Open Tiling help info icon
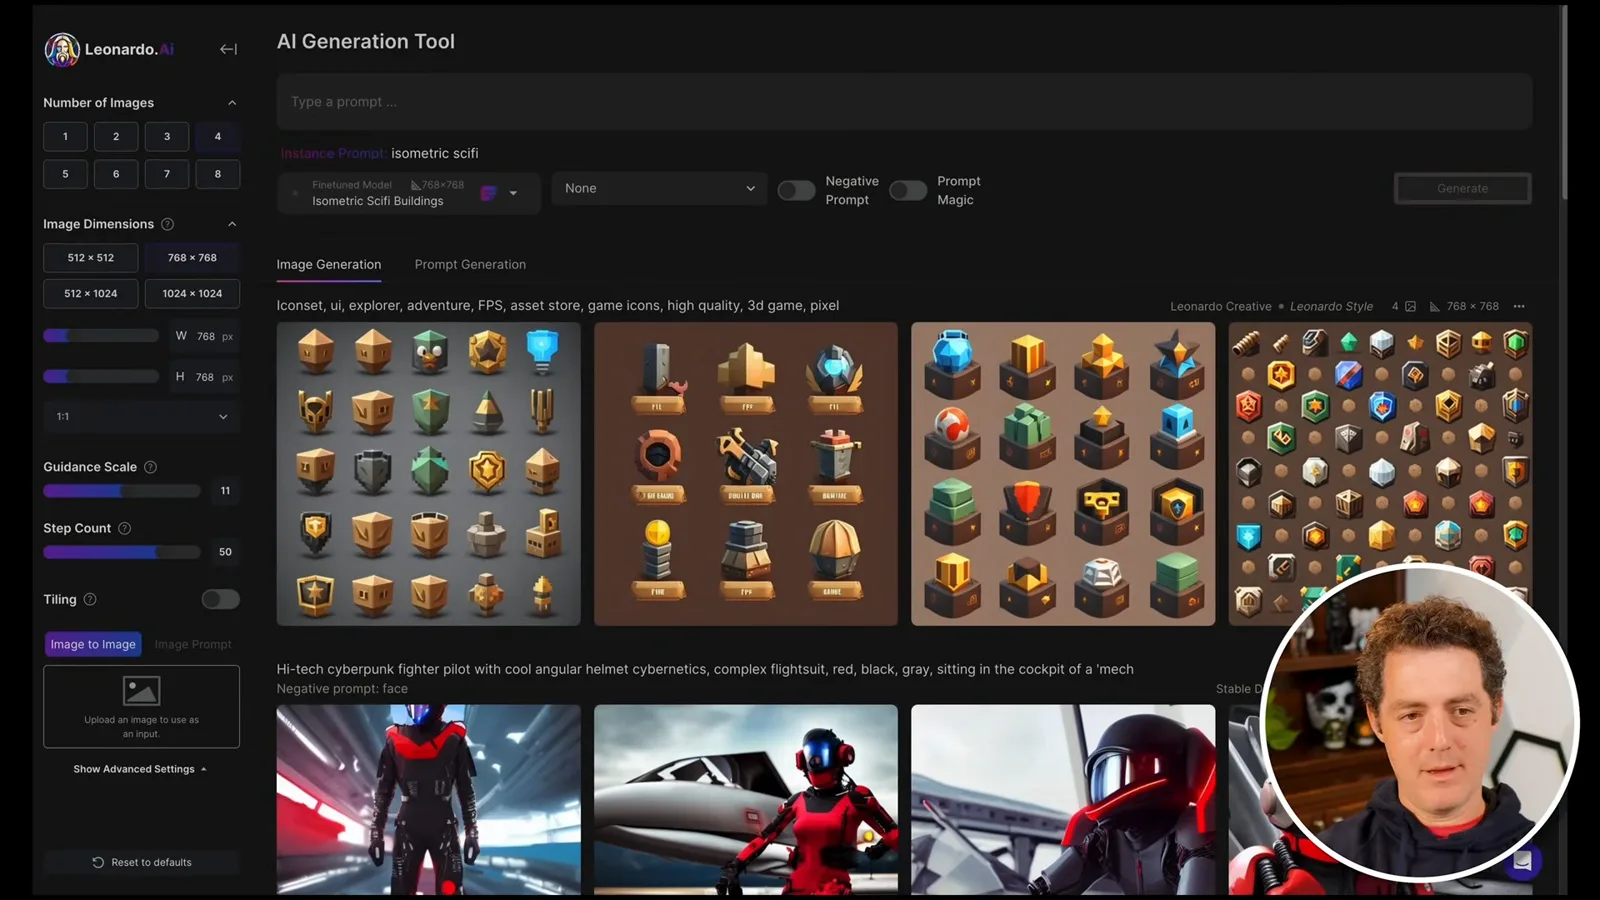Image resolution: width=1600 pixels, height=900 pixels. pos(90,599)
